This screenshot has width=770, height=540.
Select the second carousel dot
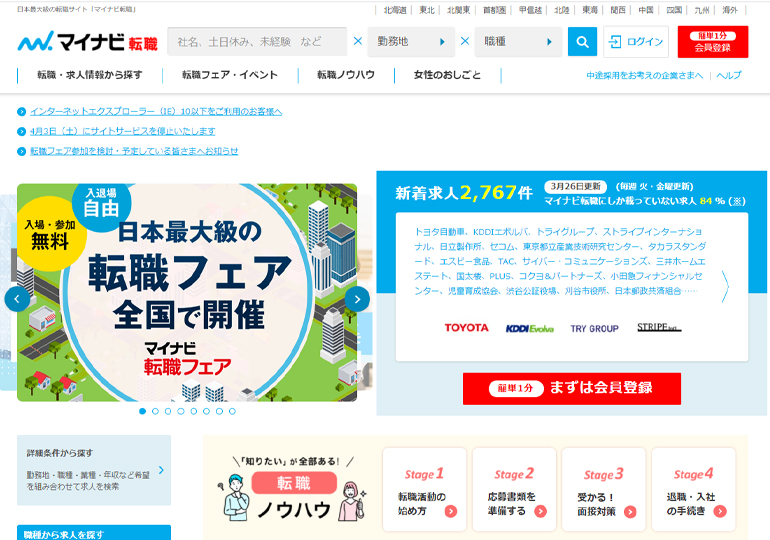click(155, 411)
